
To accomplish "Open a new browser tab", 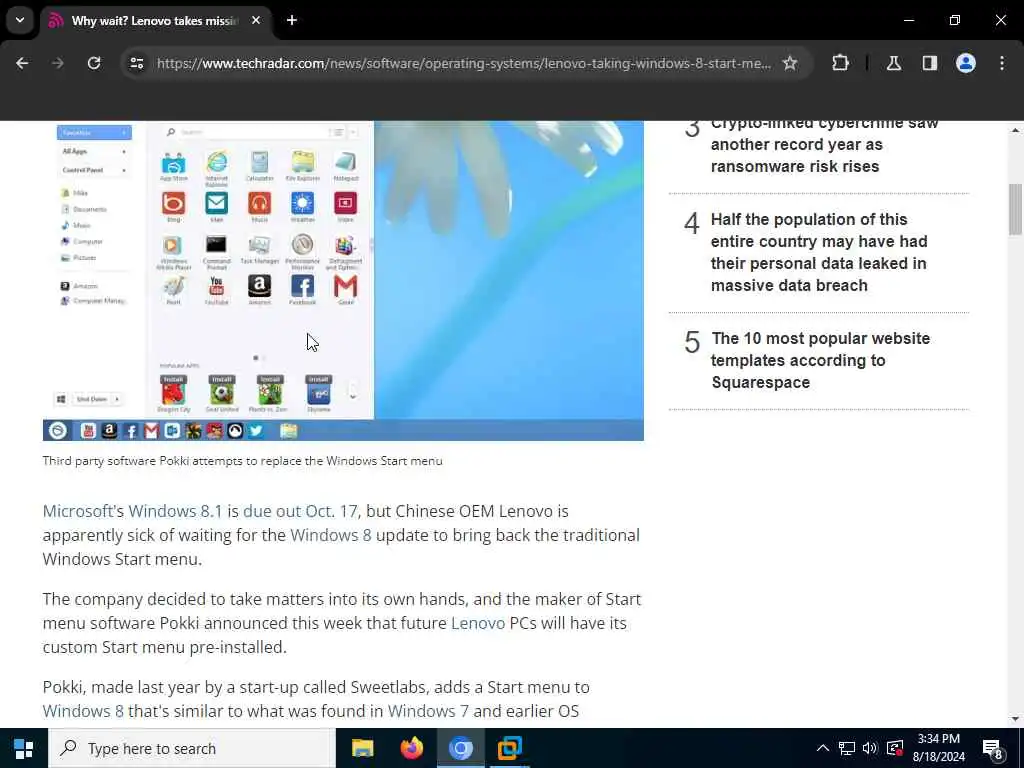I will [x=292, y=20].
